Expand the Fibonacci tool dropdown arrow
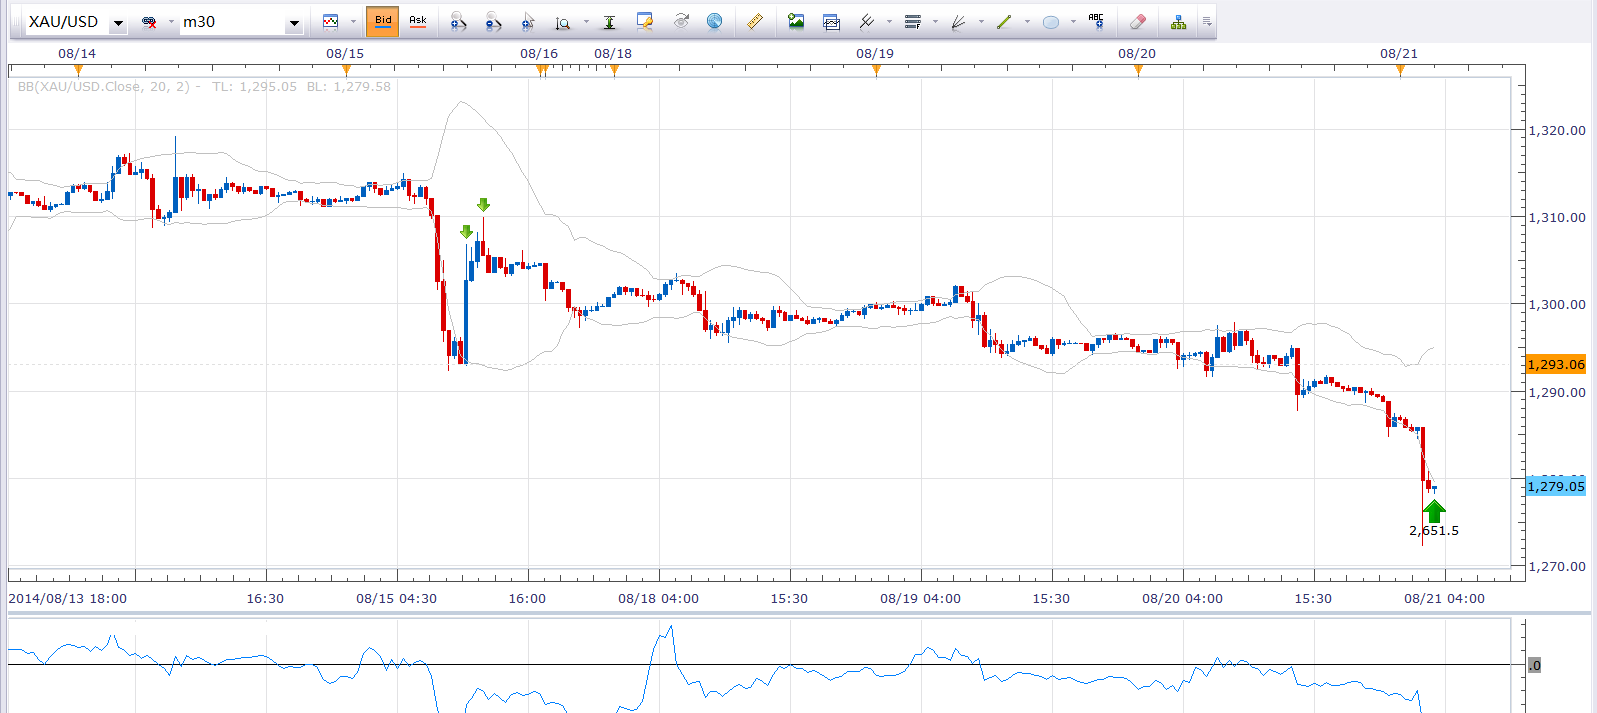Image resolution: width=1597 pixels, height=713 pixels. pos(935,22)
